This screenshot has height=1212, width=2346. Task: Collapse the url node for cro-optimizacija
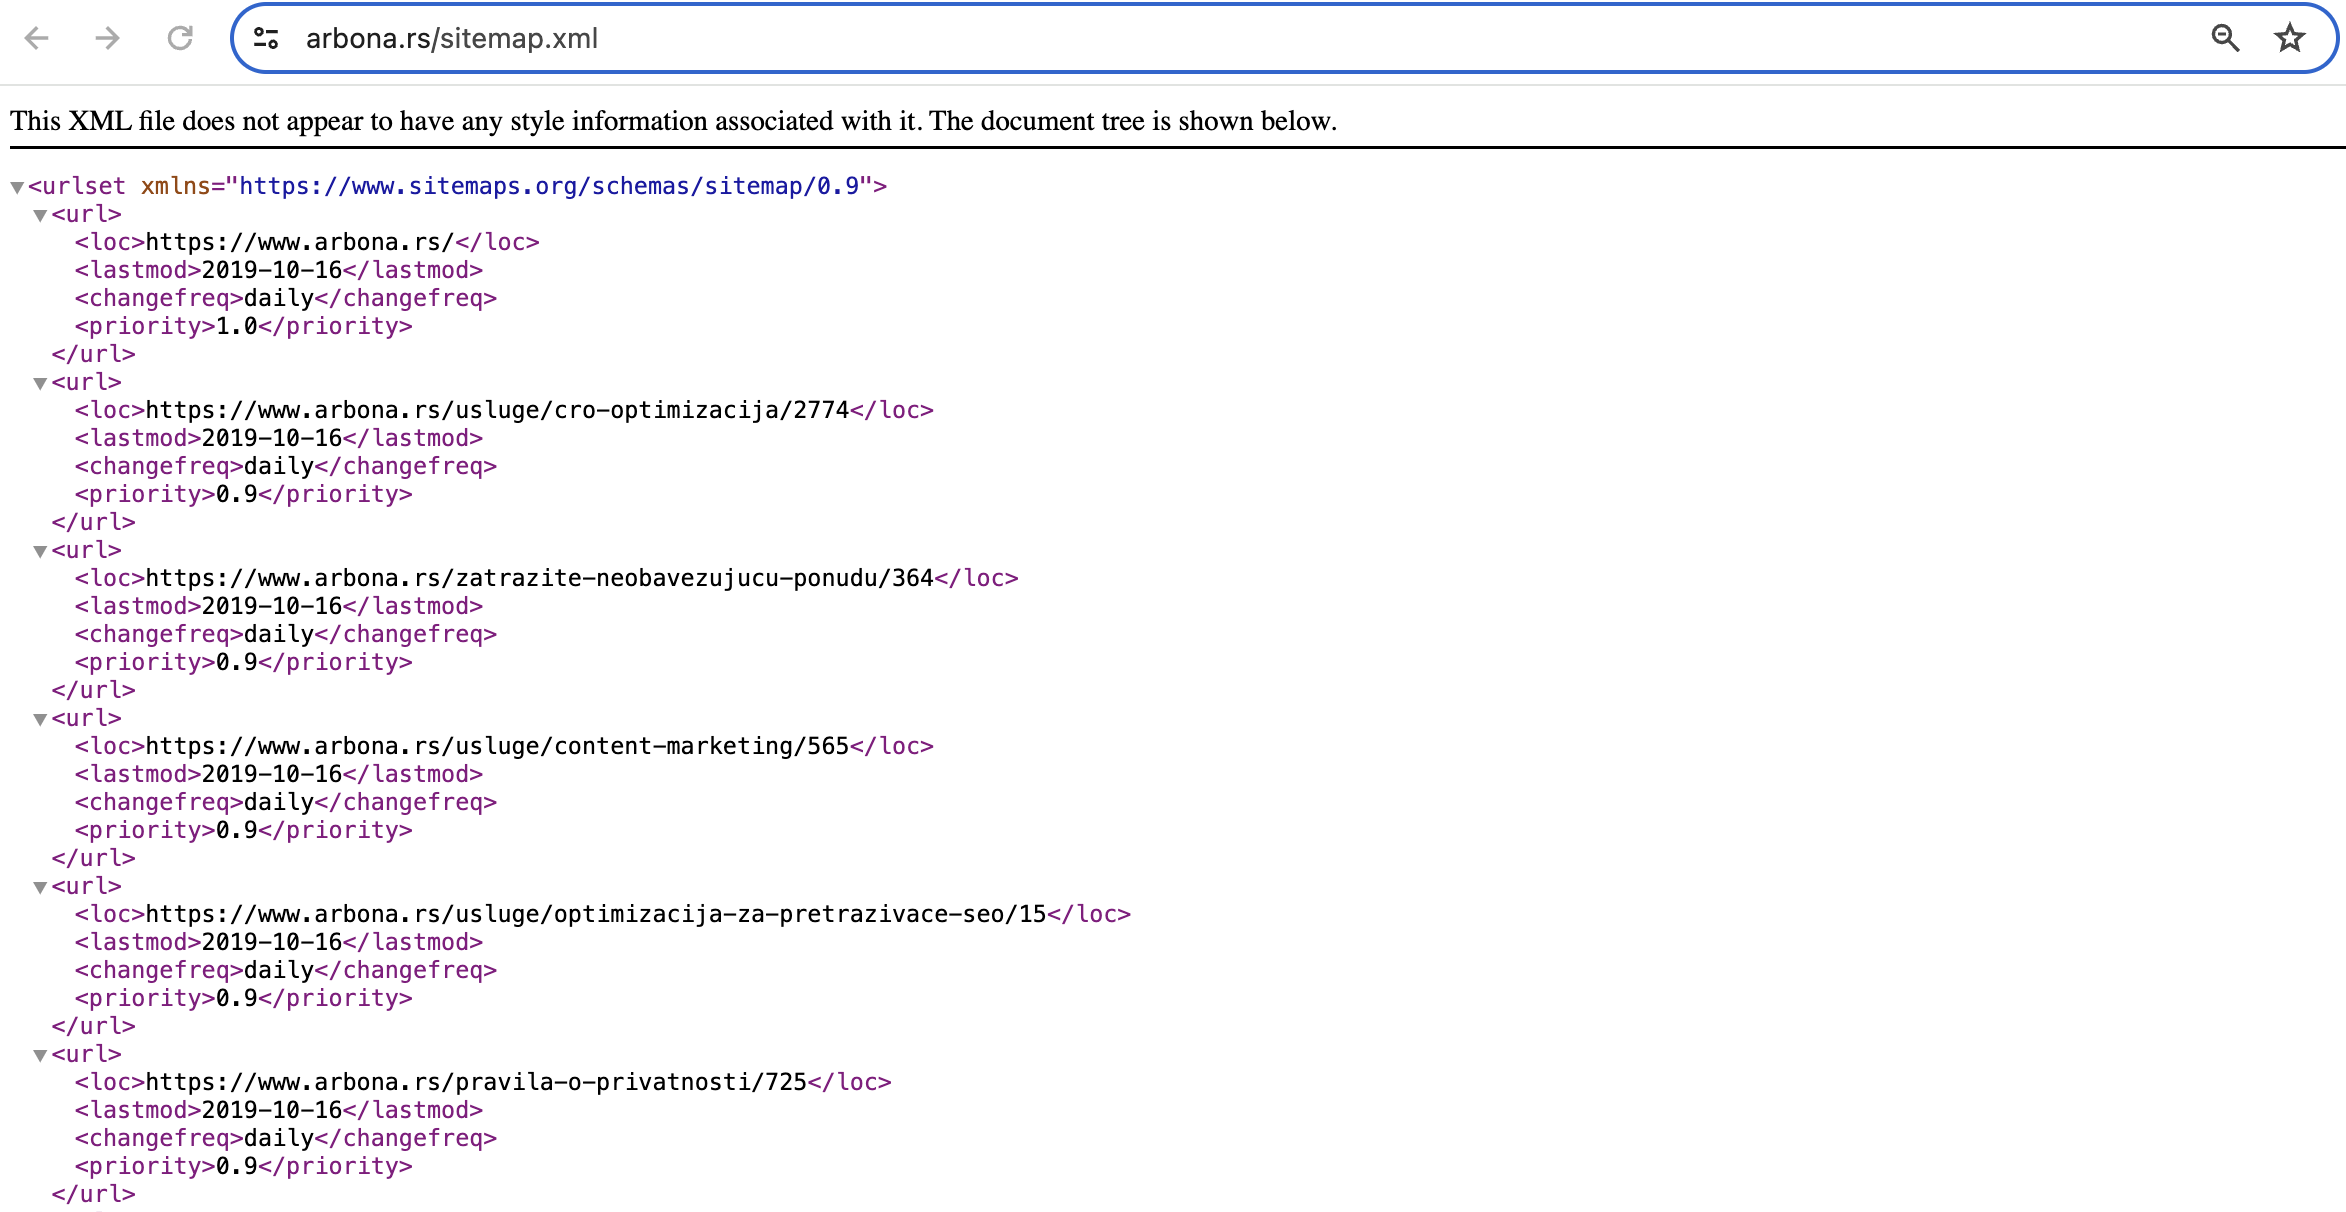tap(40, 383)
